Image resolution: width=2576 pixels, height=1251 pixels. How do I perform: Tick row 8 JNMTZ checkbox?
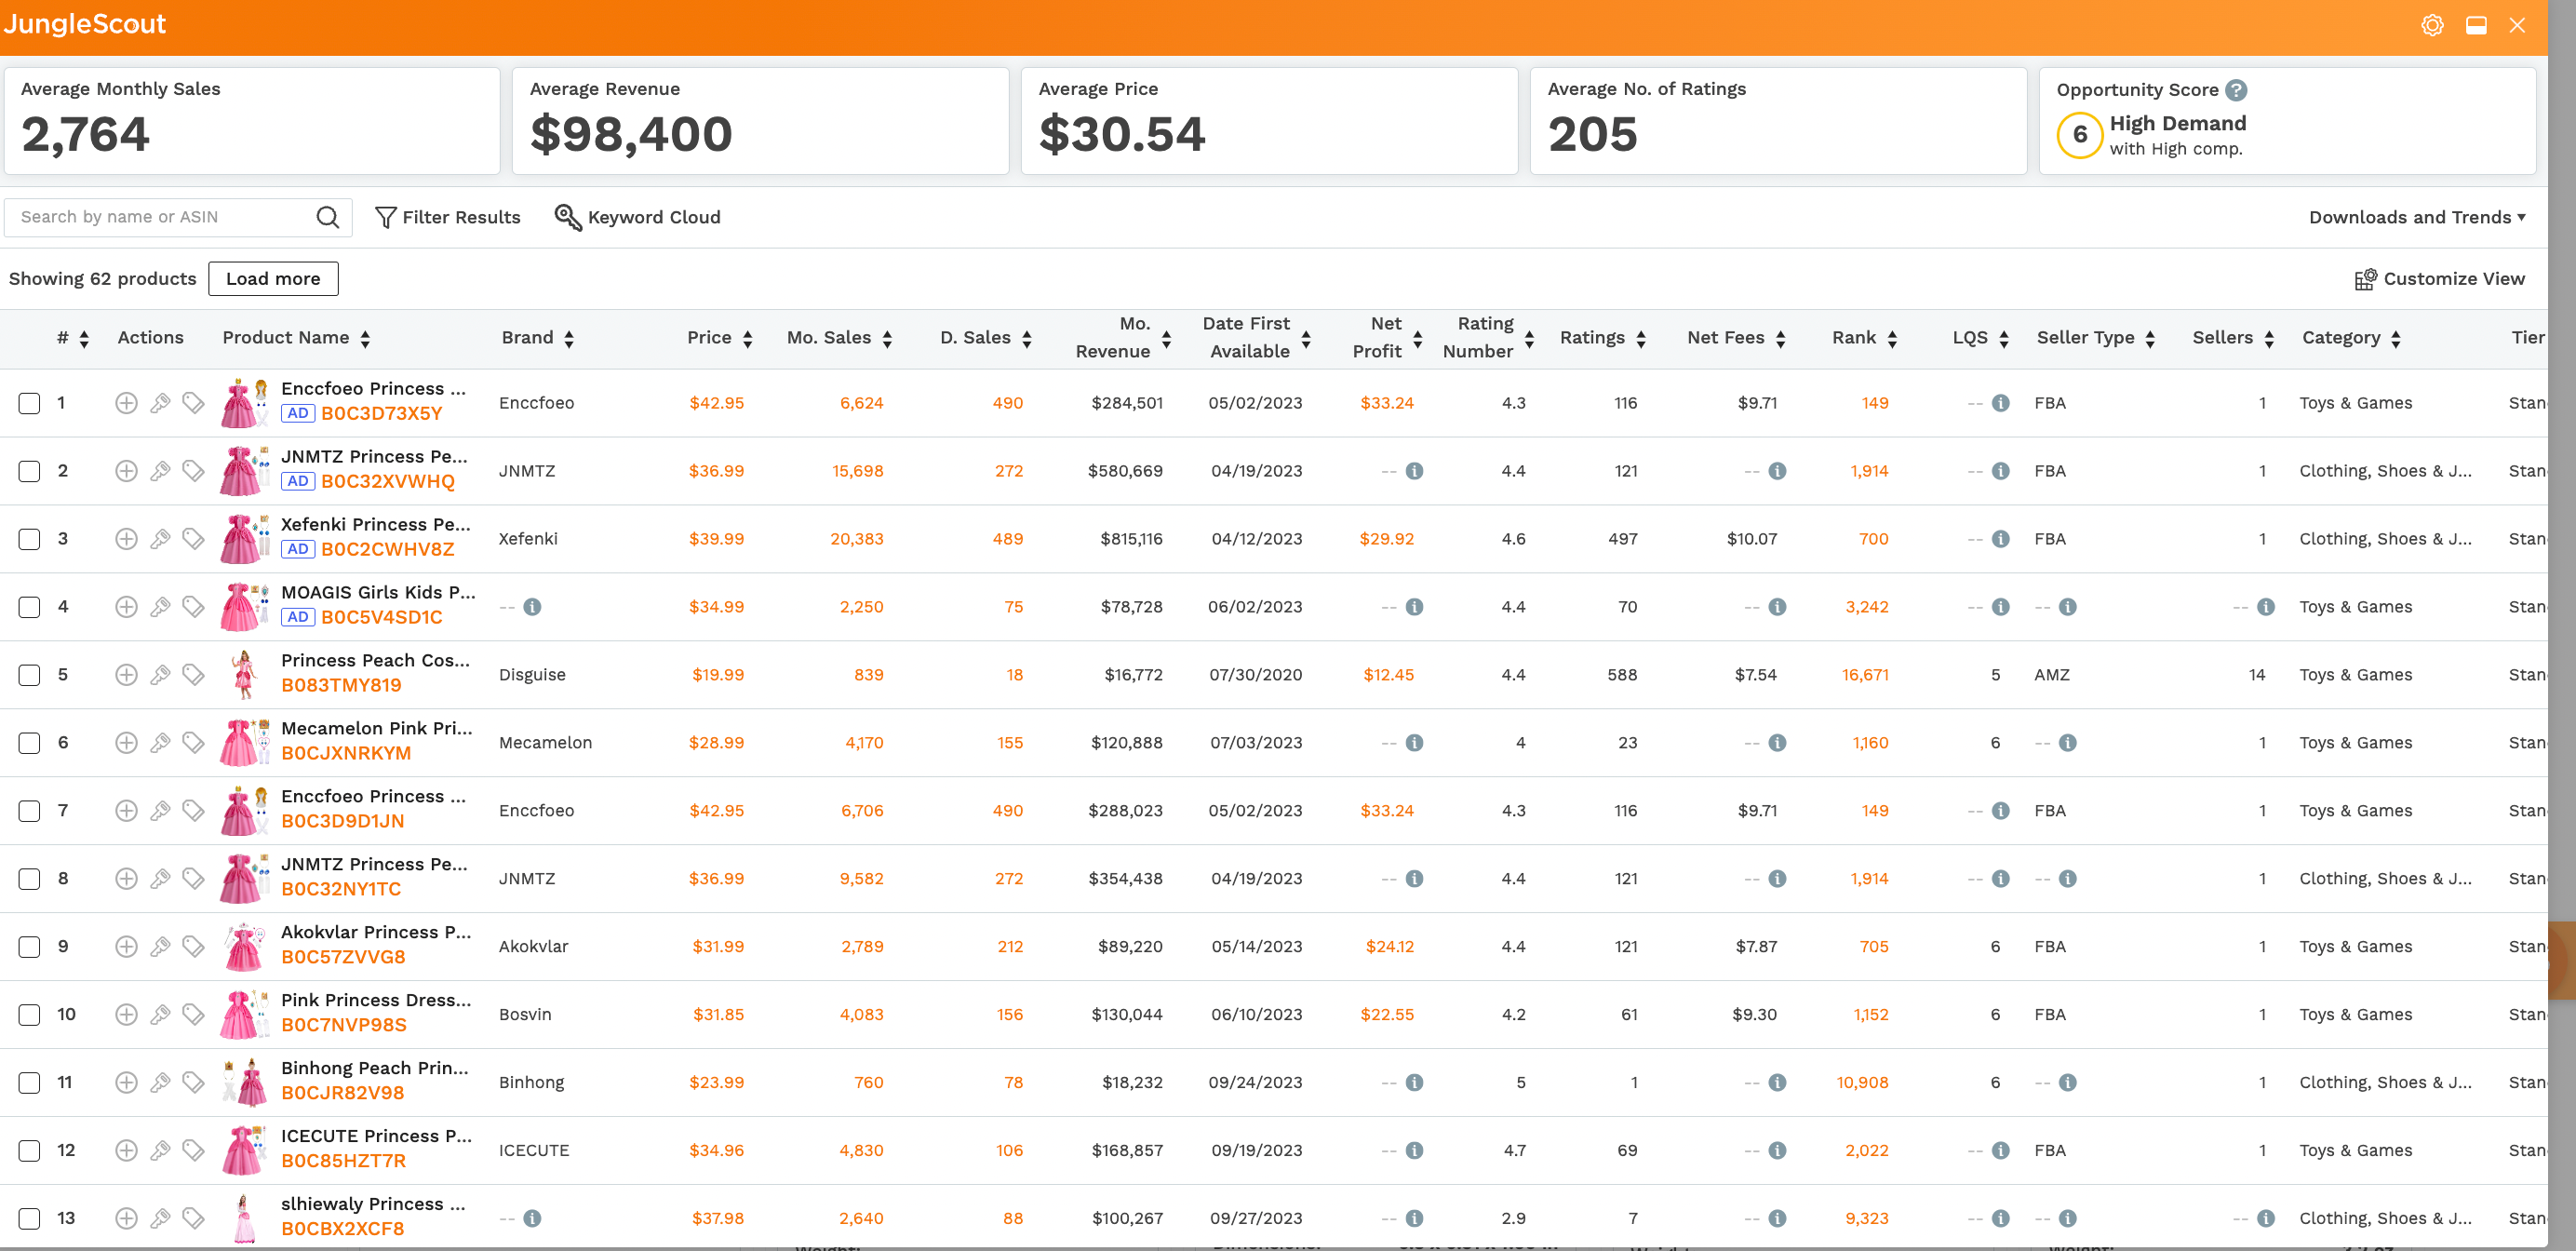pyautogui.click(x=30, y=880)
